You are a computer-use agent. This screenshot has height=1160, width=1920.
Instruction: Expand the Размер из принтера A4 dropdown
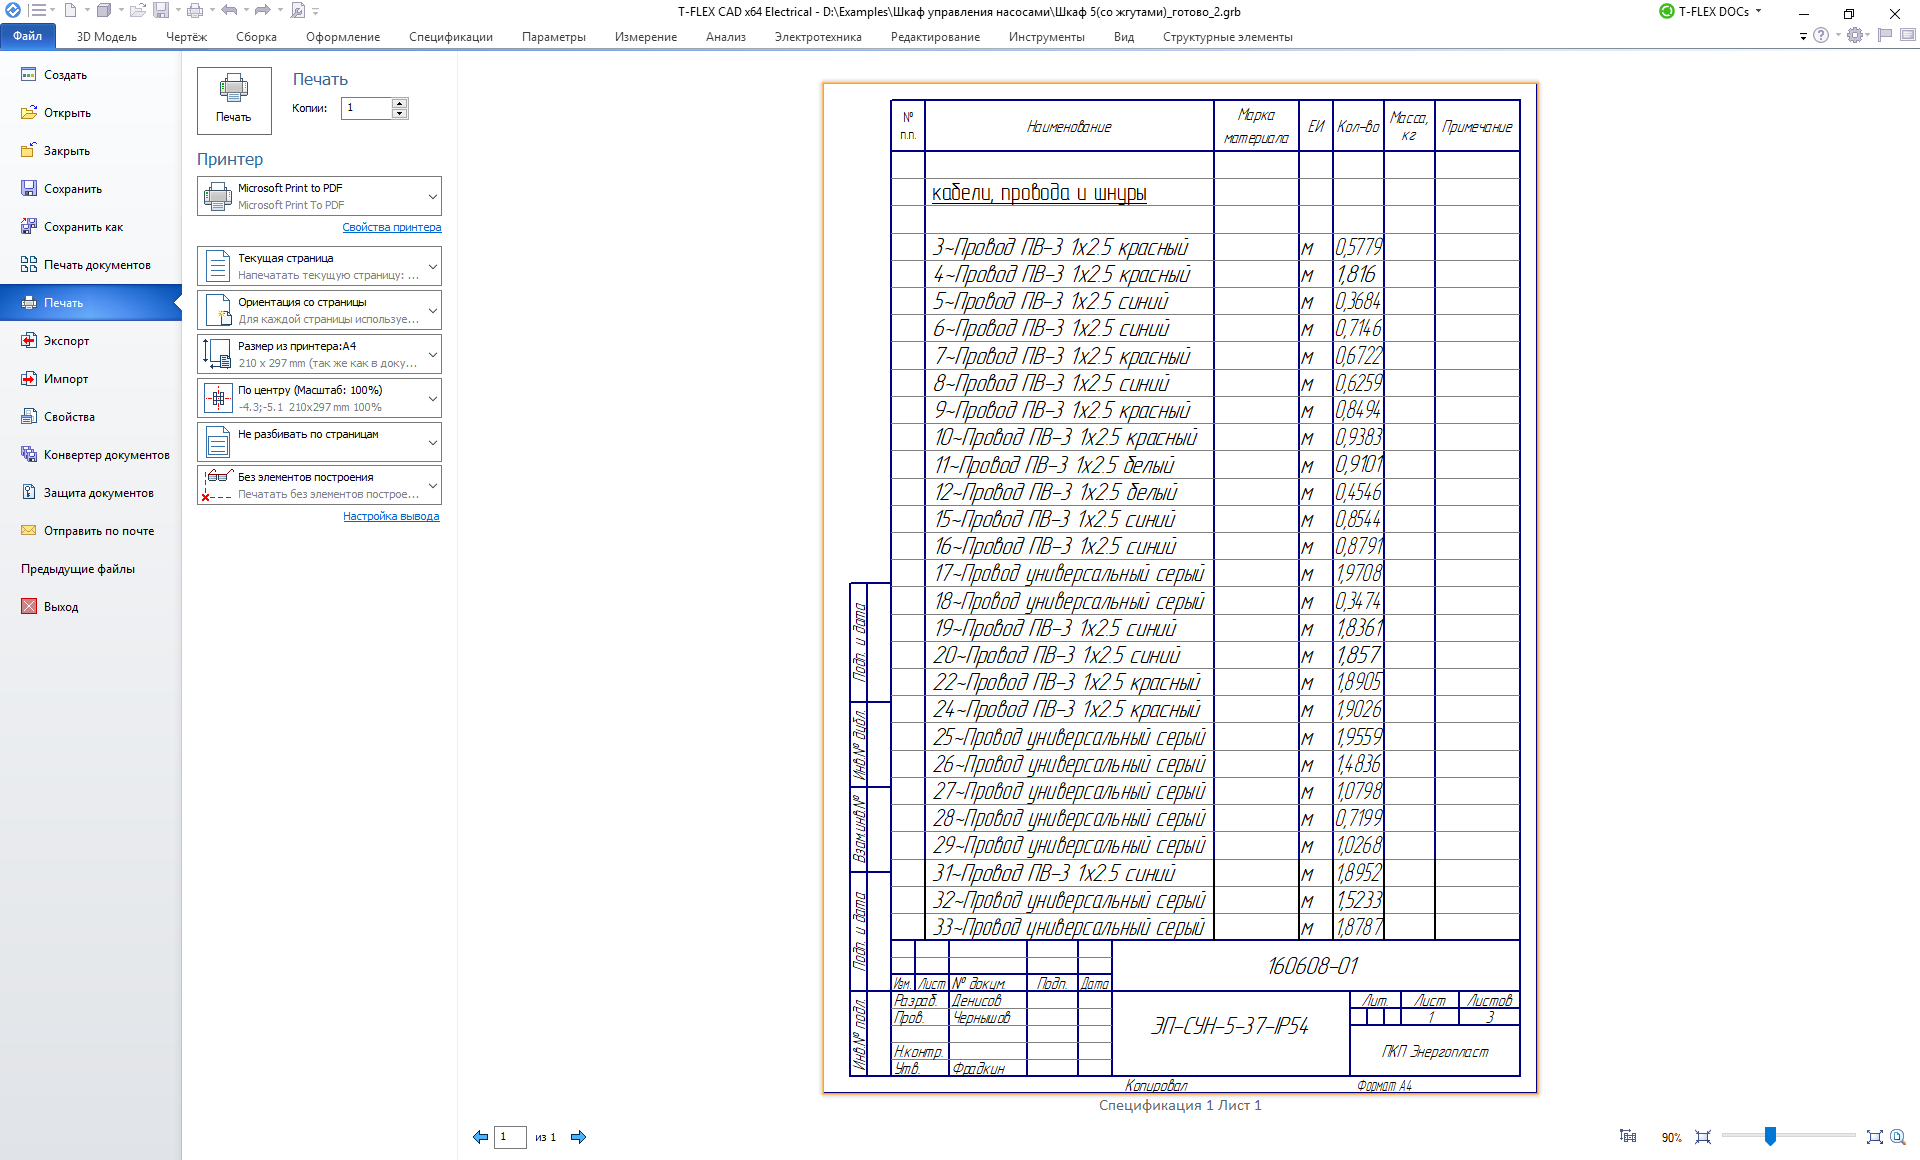pyautogui.click(x=433, y=354)
